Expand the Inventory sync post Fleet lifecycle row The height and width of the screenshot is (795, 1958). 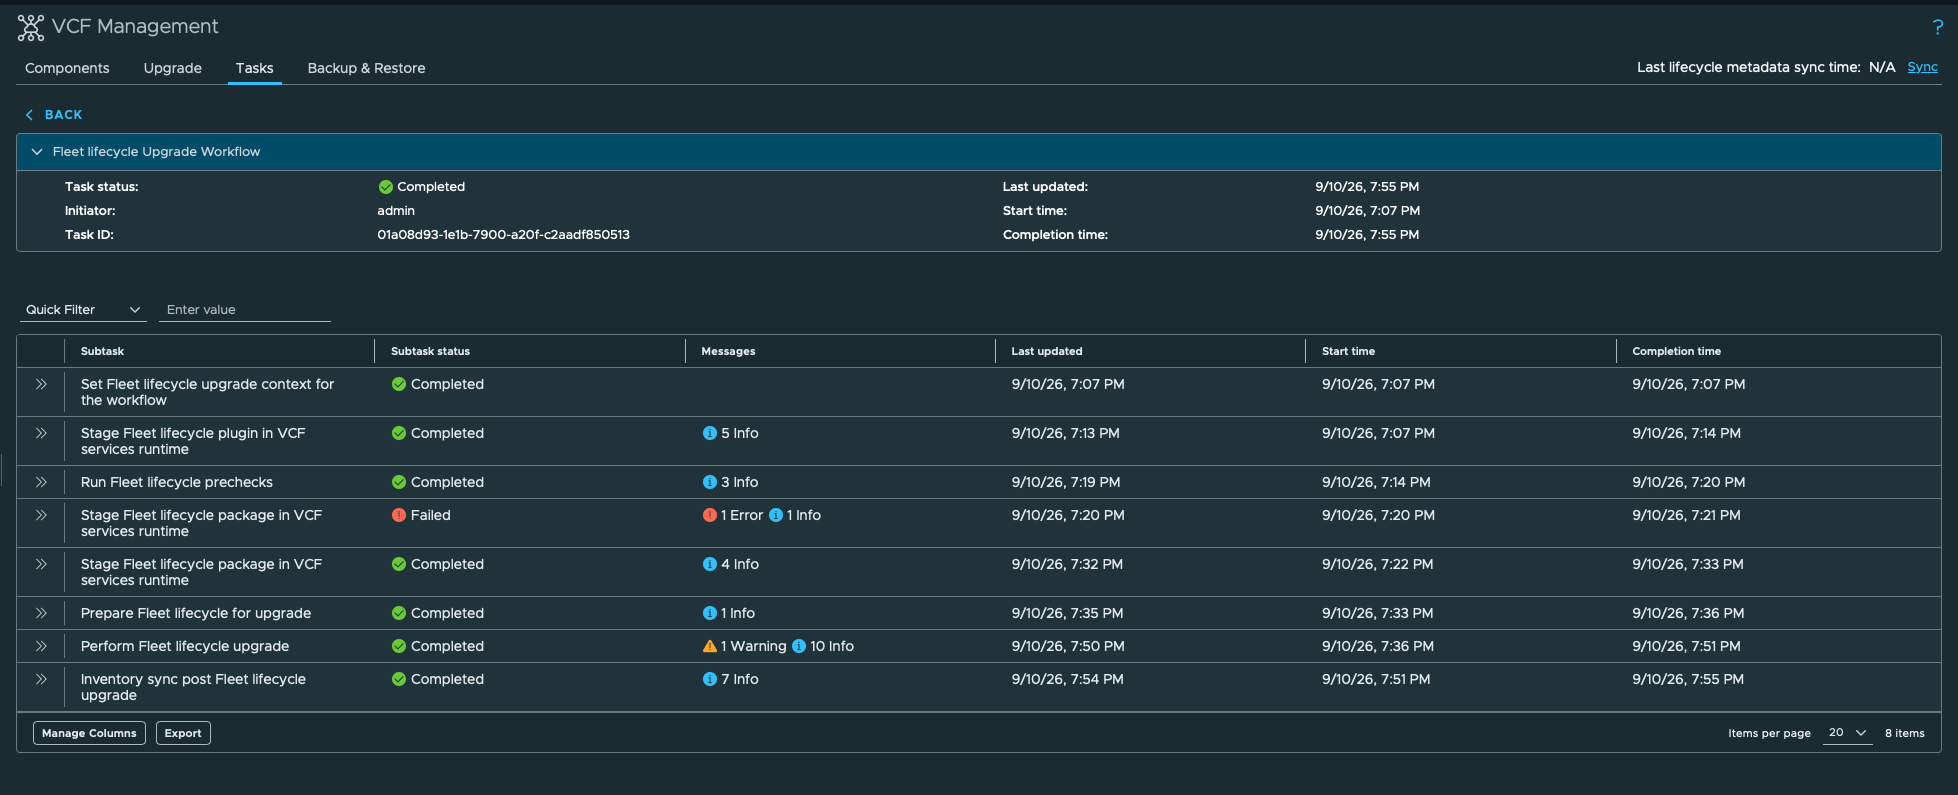pos(41,679)
